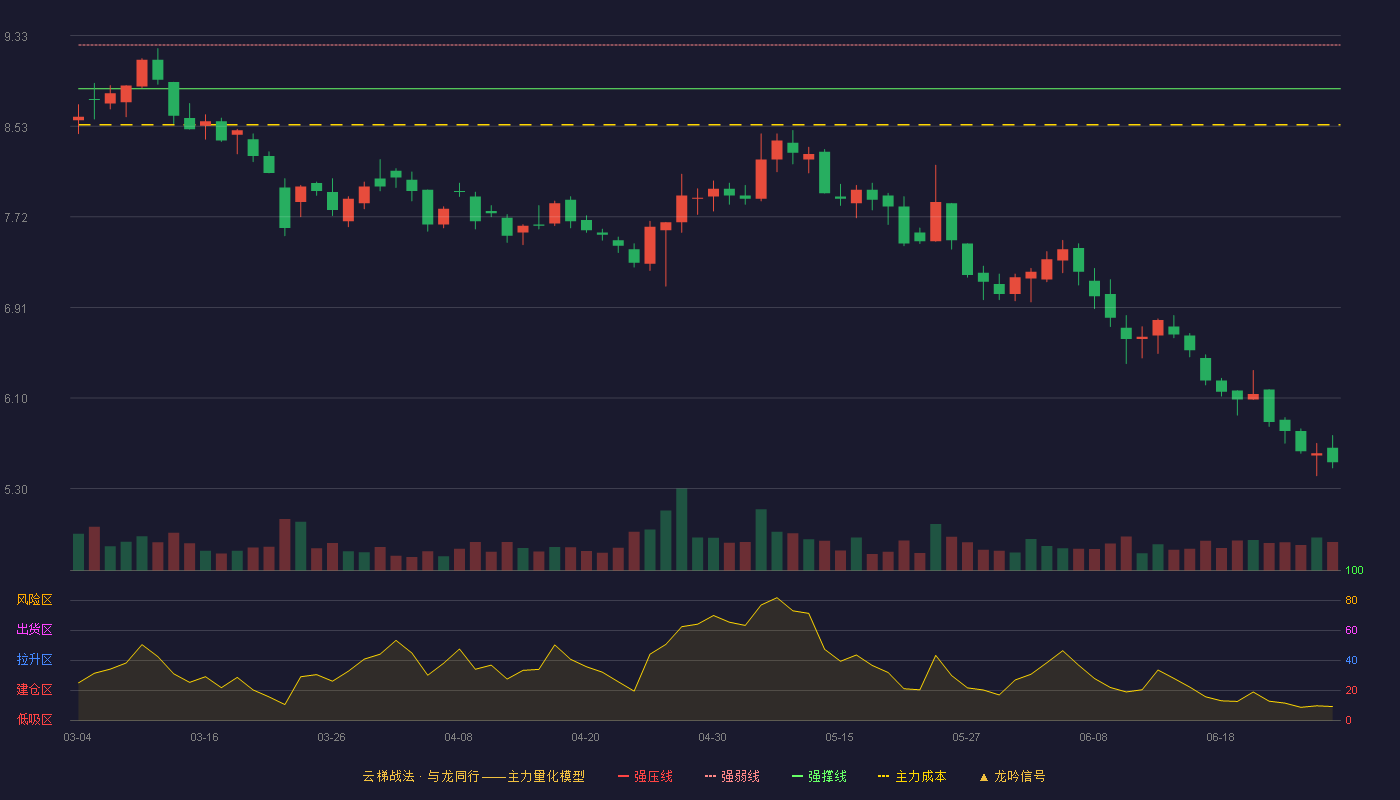Screen dimensions: 1400x800
Task: Select the 建仓区 zone label
Action: pos(35,690)
